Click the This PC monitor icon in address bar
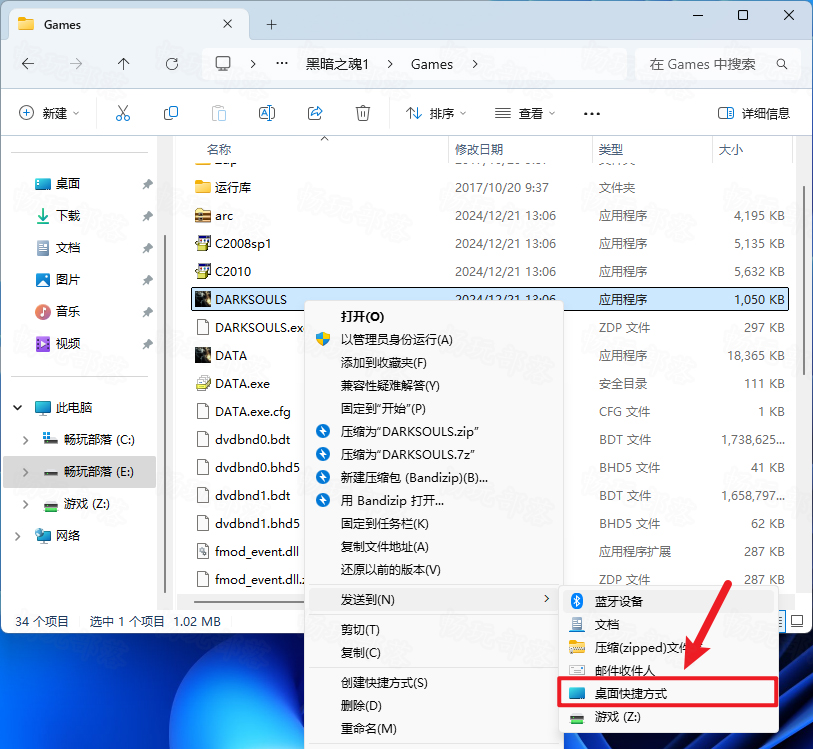The image size is (813, 749). [223, 64]
